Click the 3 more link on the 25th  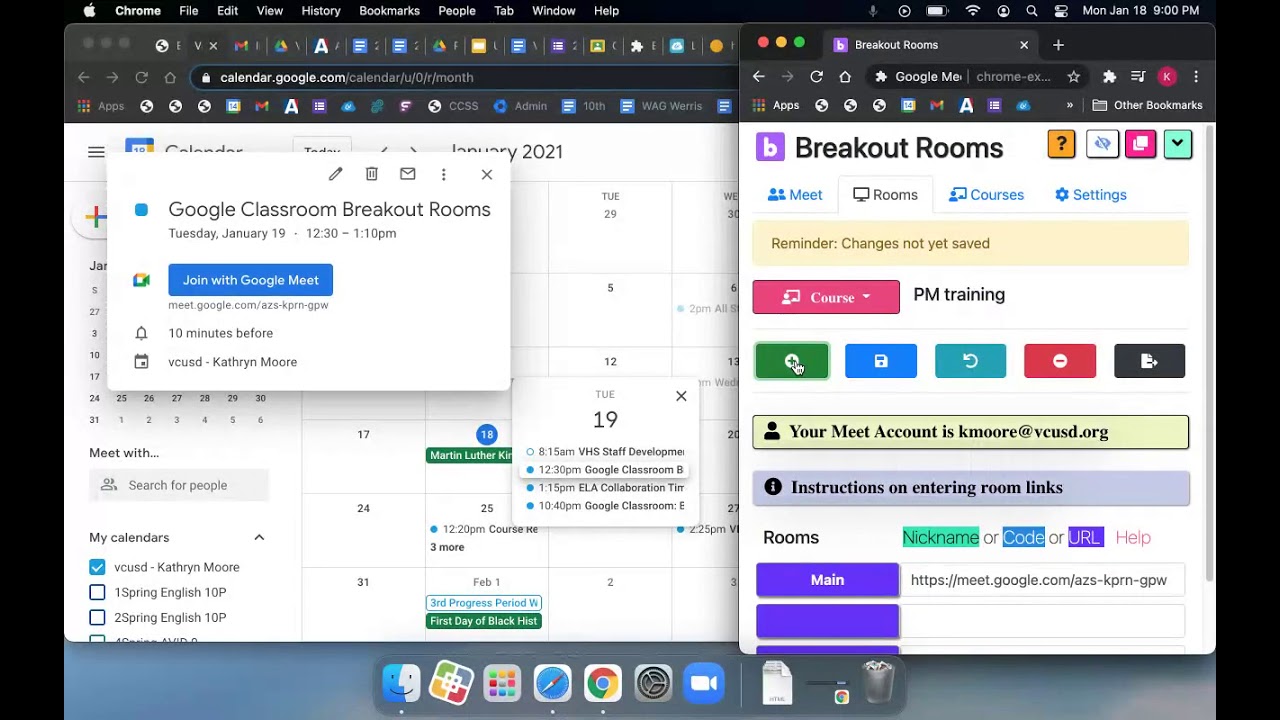[447, 547]
